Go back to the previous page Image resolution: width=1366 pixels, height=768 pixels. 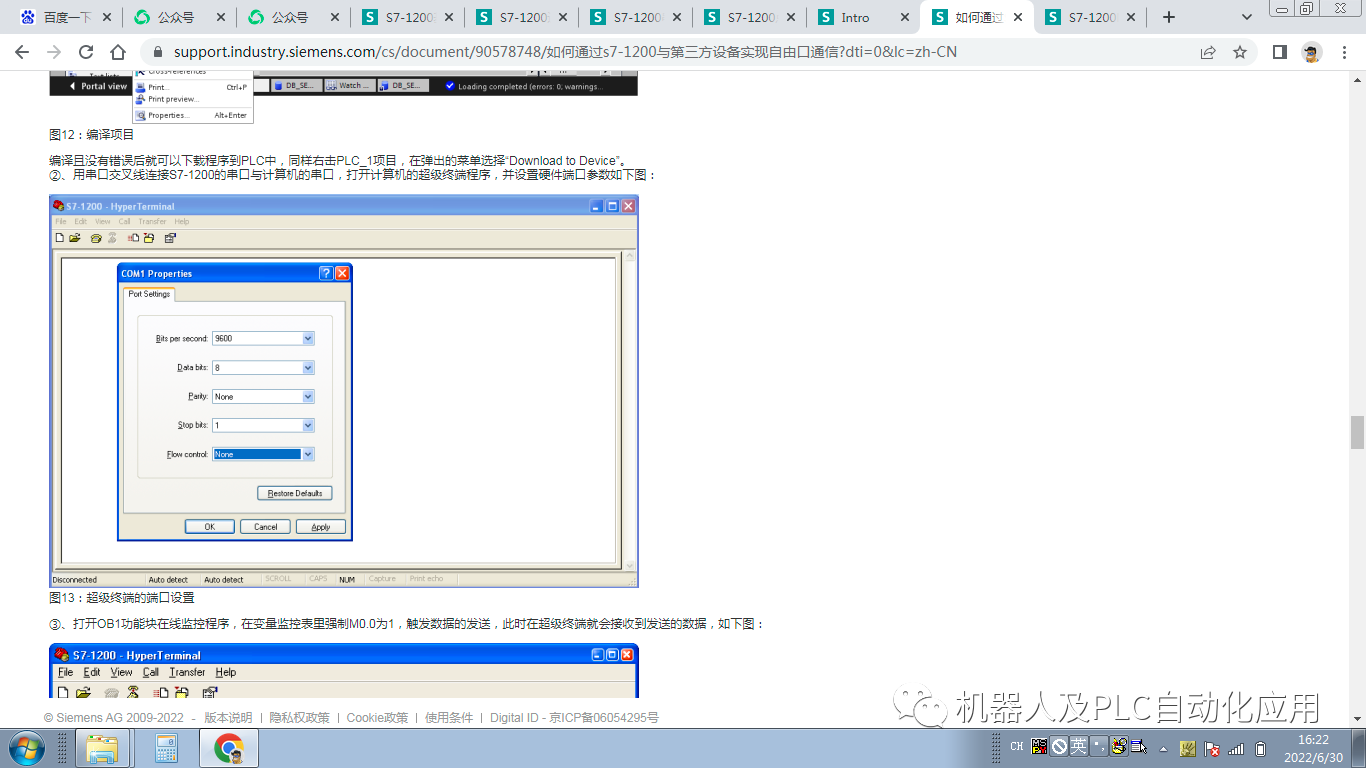[22, 52]
